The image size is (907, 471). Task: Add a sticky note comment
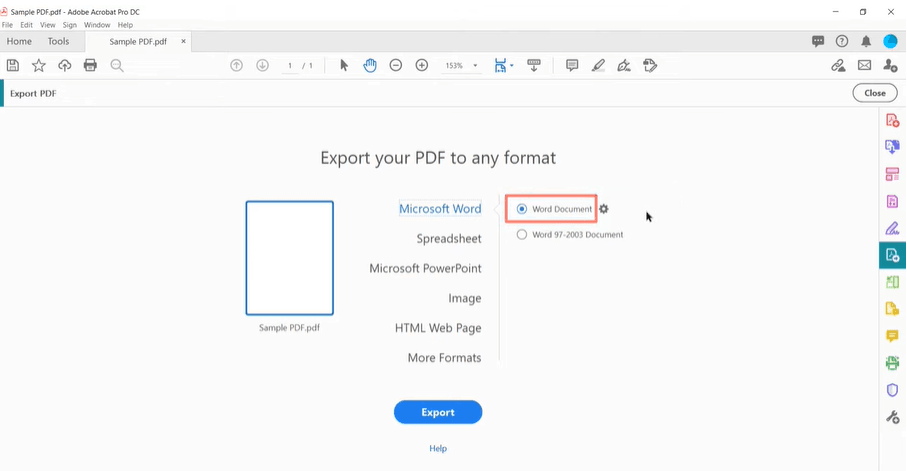(x=572, y=65)
